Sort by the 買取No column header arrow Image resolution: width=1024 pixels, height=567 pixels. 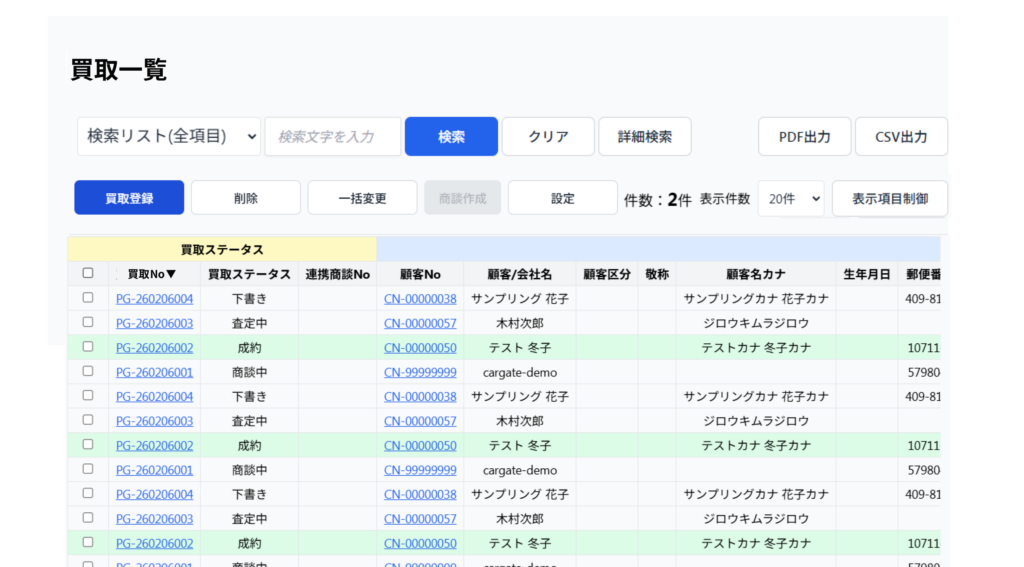pyautogui.click(x=171, y=274)
